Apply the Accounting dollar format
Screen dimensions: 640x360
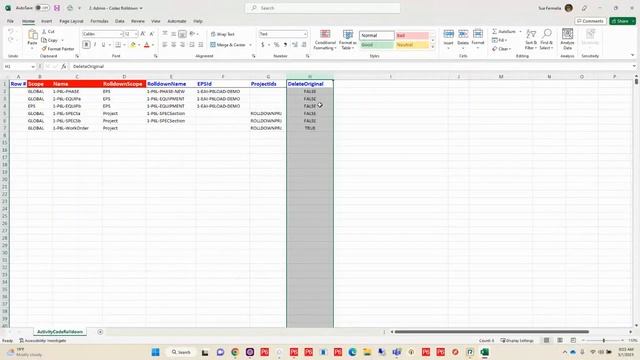(262, 45)
